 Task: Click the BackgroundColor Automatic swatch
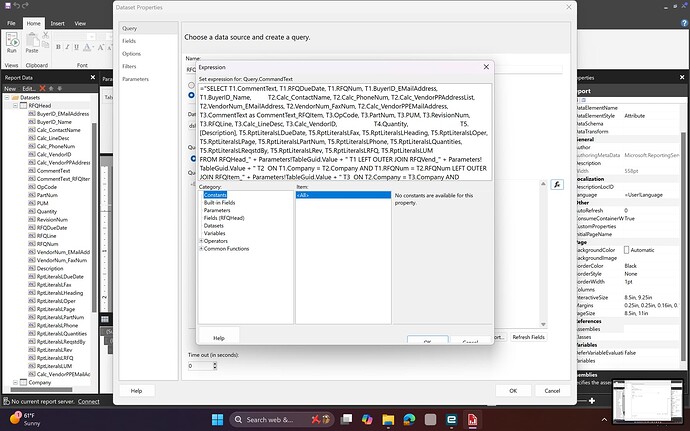click(x=626, y=250)
